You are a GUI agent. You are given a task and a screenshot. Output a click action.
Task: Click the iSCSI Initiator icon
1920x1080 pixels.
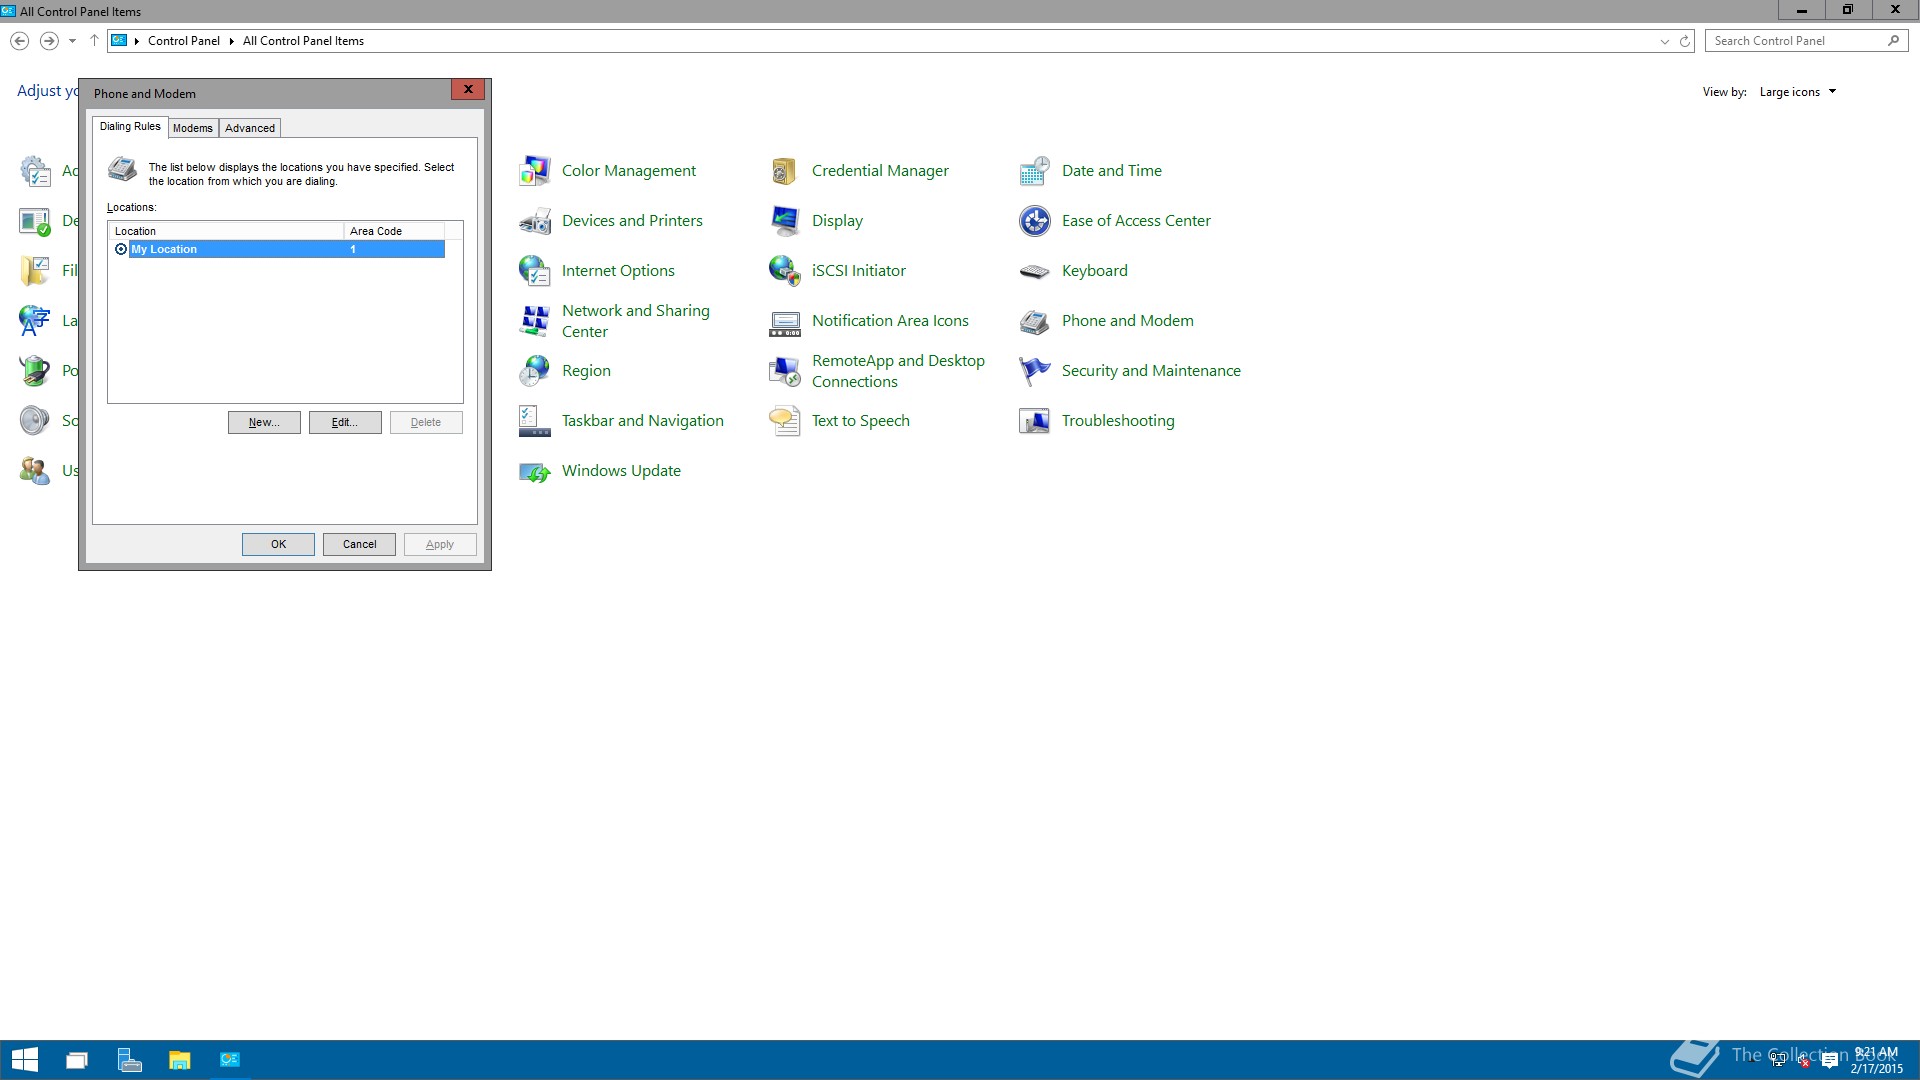785,271
